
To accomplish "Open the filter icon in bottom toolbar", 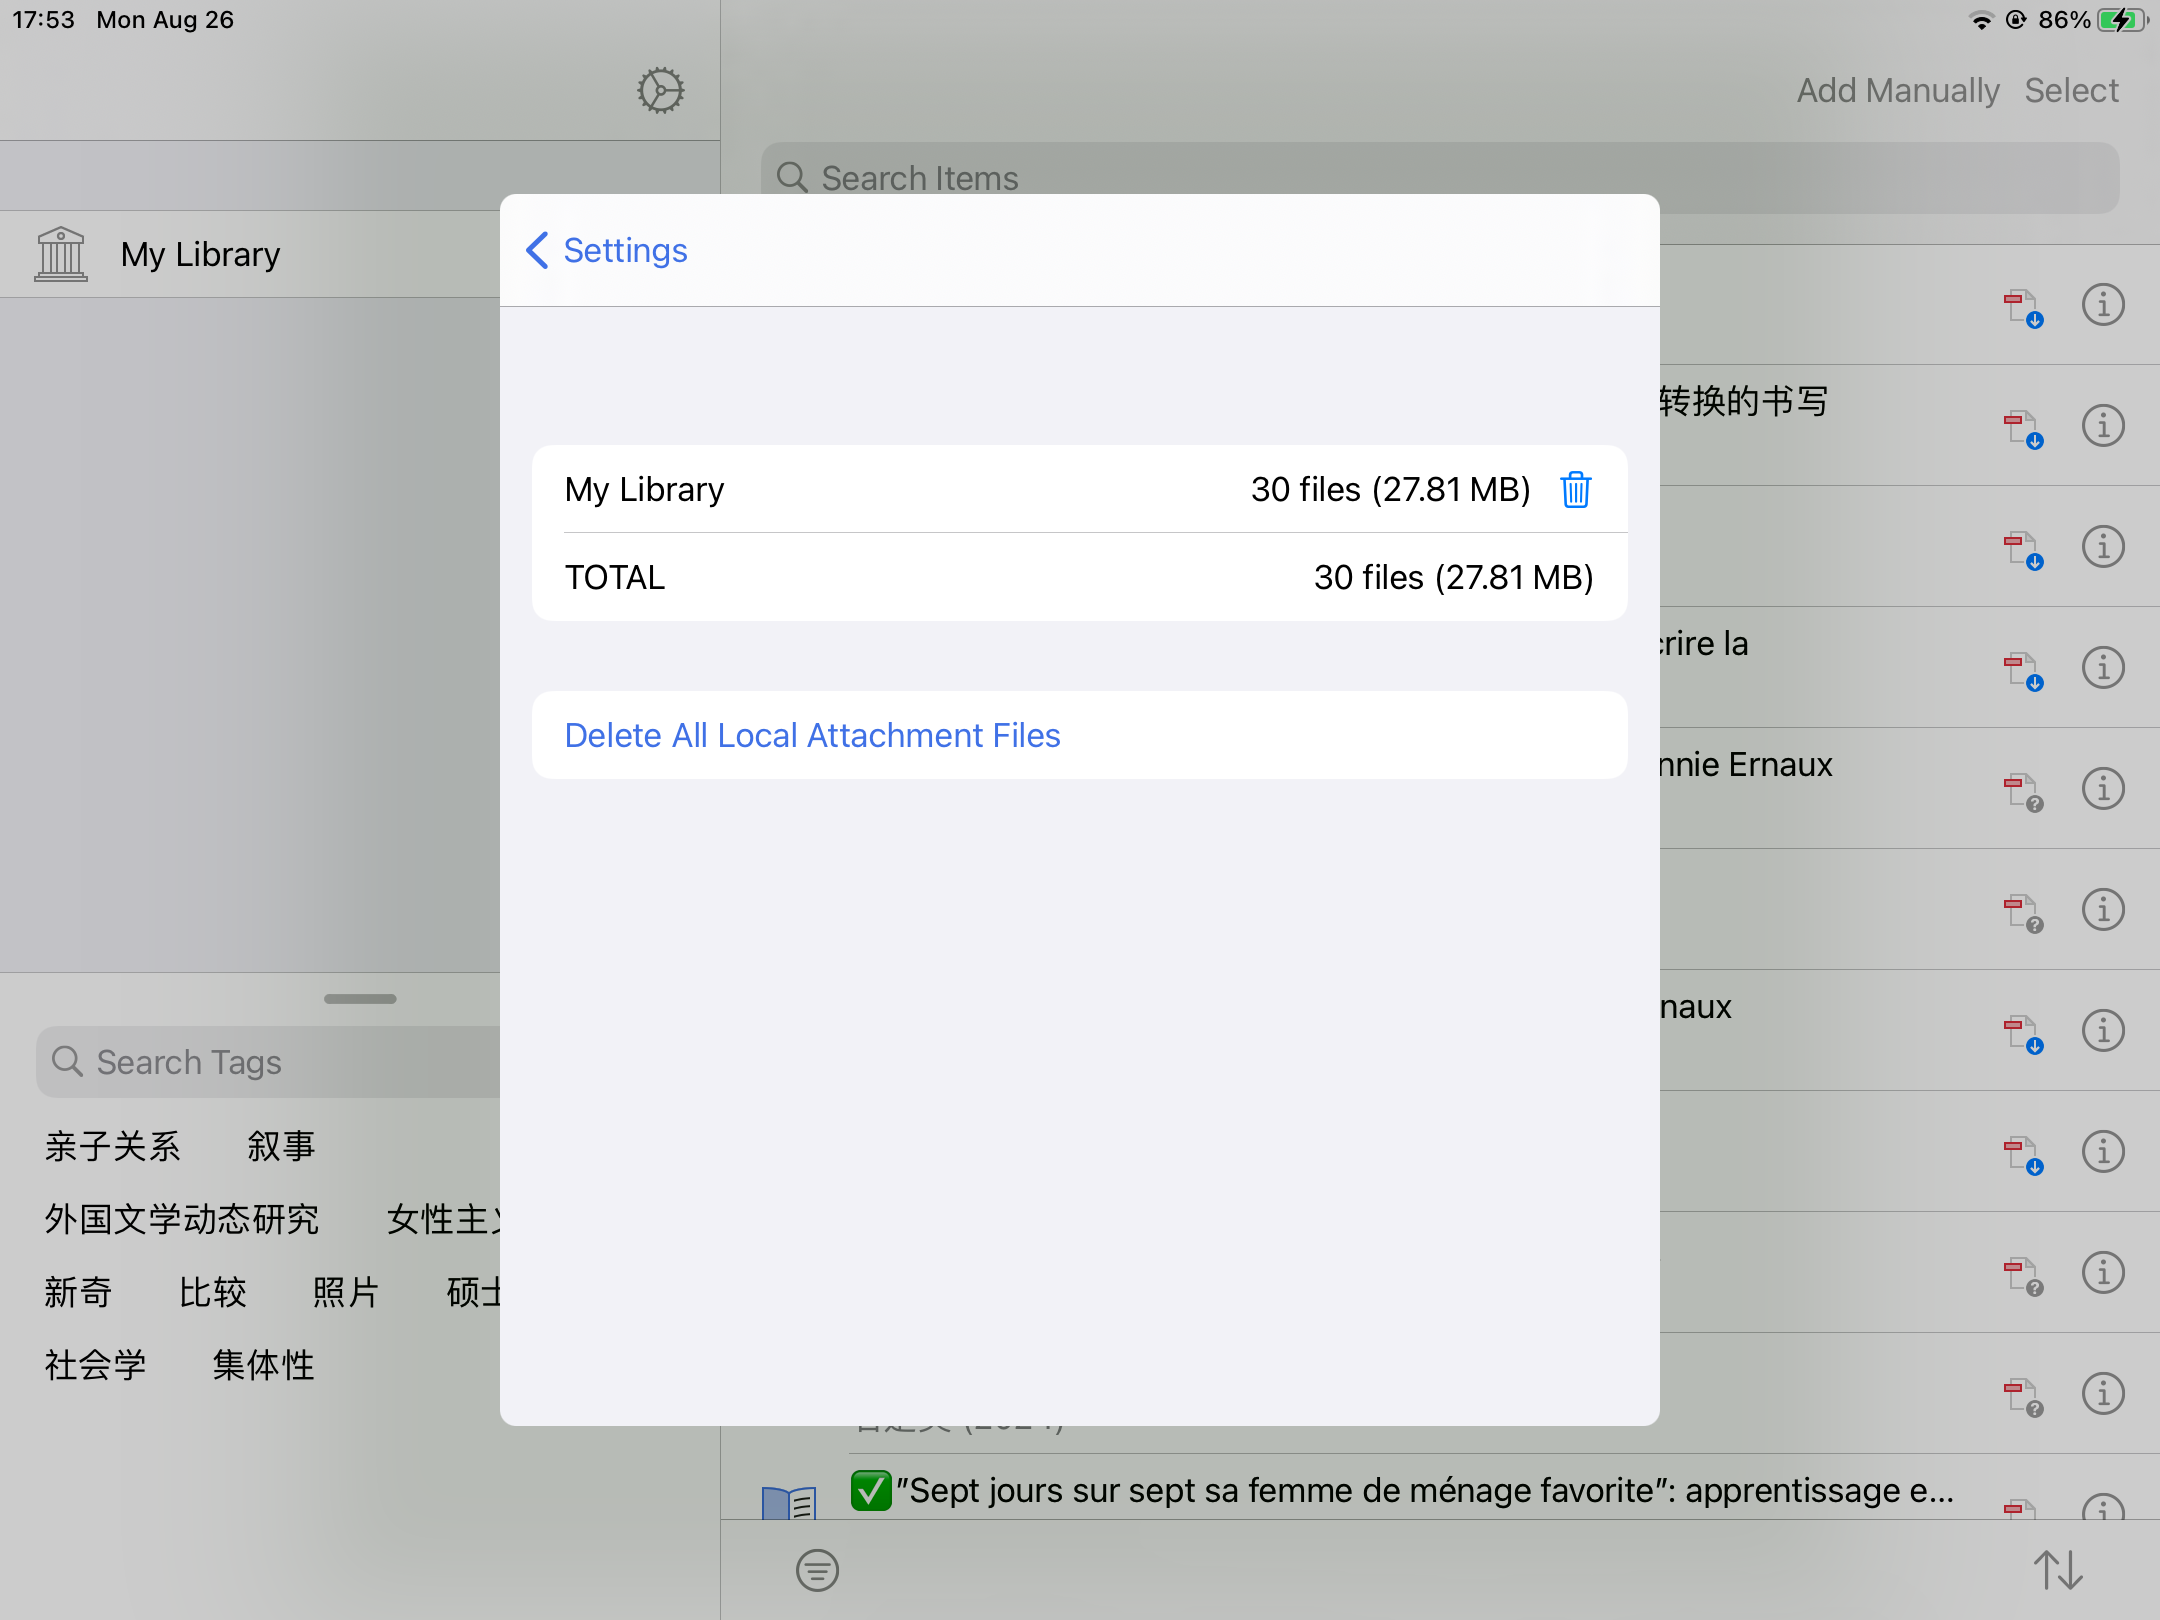I will (817, 1570).
